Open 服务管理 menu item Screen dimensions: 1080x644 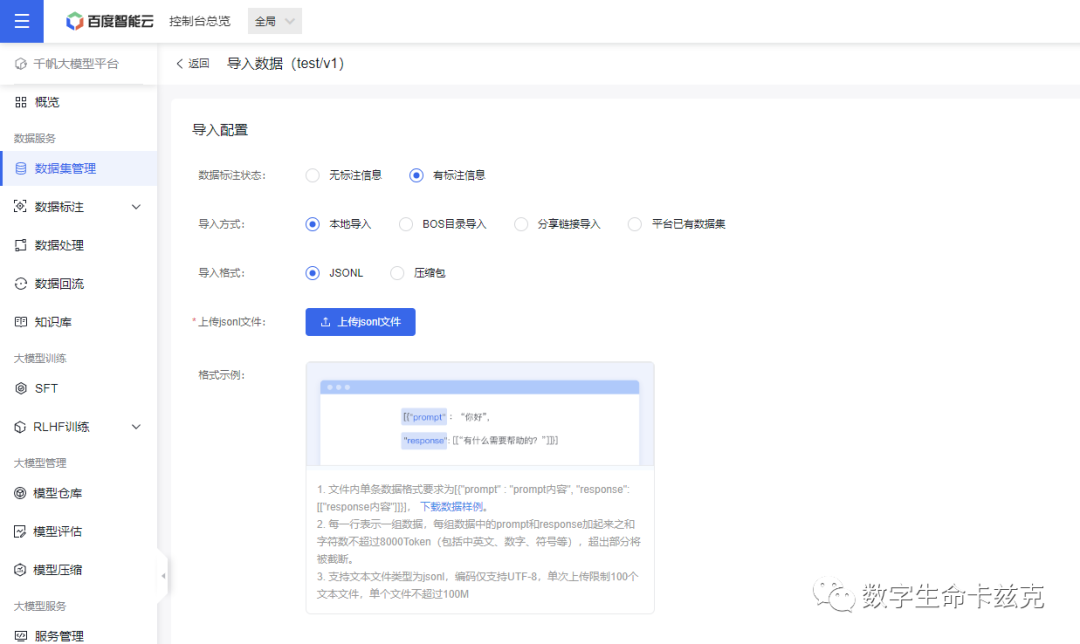pyautogui.click(x=79, y=636)
